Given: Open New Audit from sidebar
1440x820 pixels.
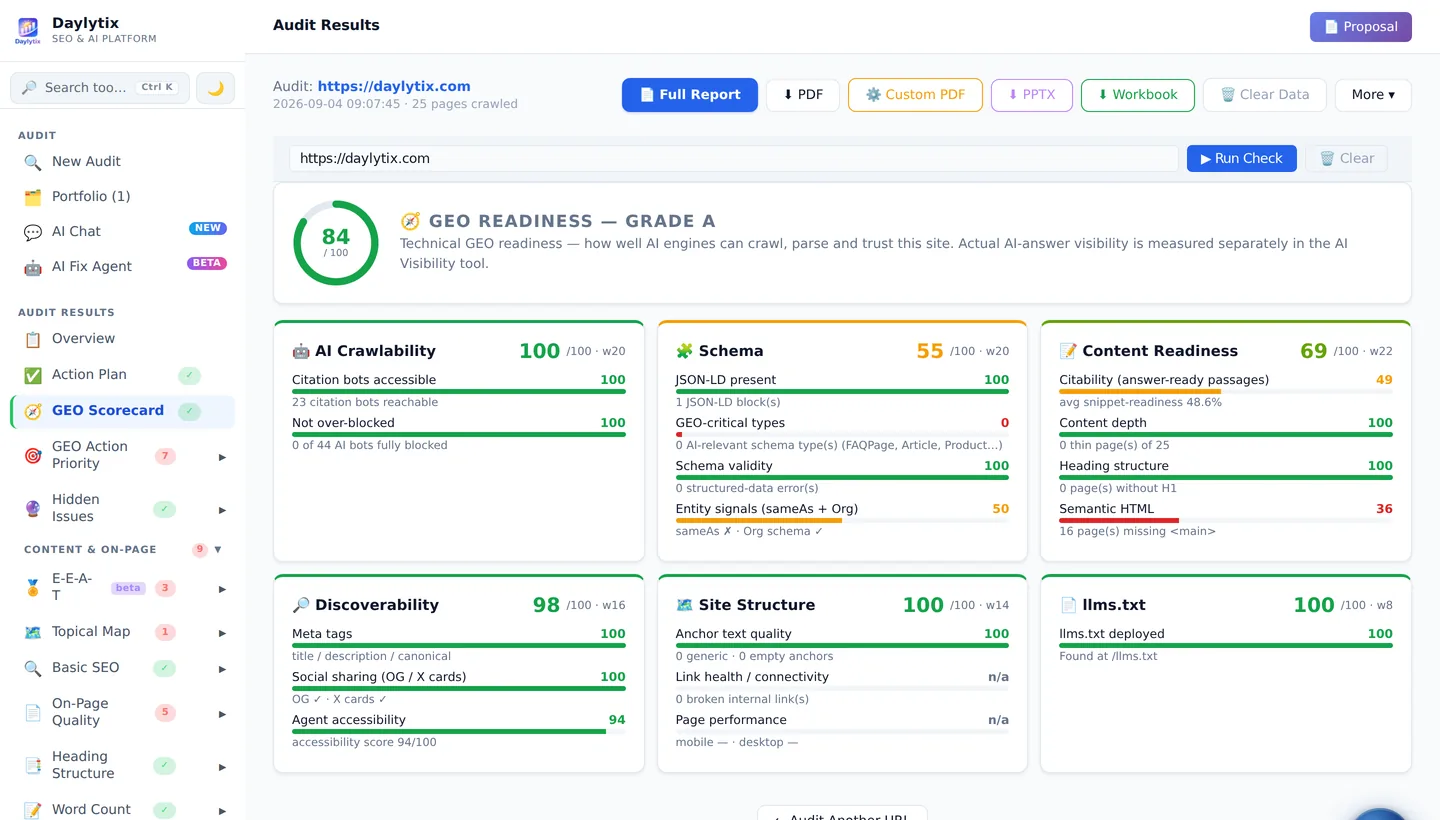Looking at the screenshot, I should pyautogui.click(x=122, y=162).
